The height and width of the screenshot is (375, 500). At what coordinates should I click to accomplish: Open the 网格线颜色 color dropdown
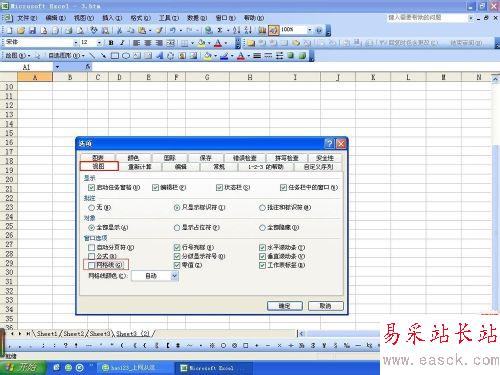174,276
